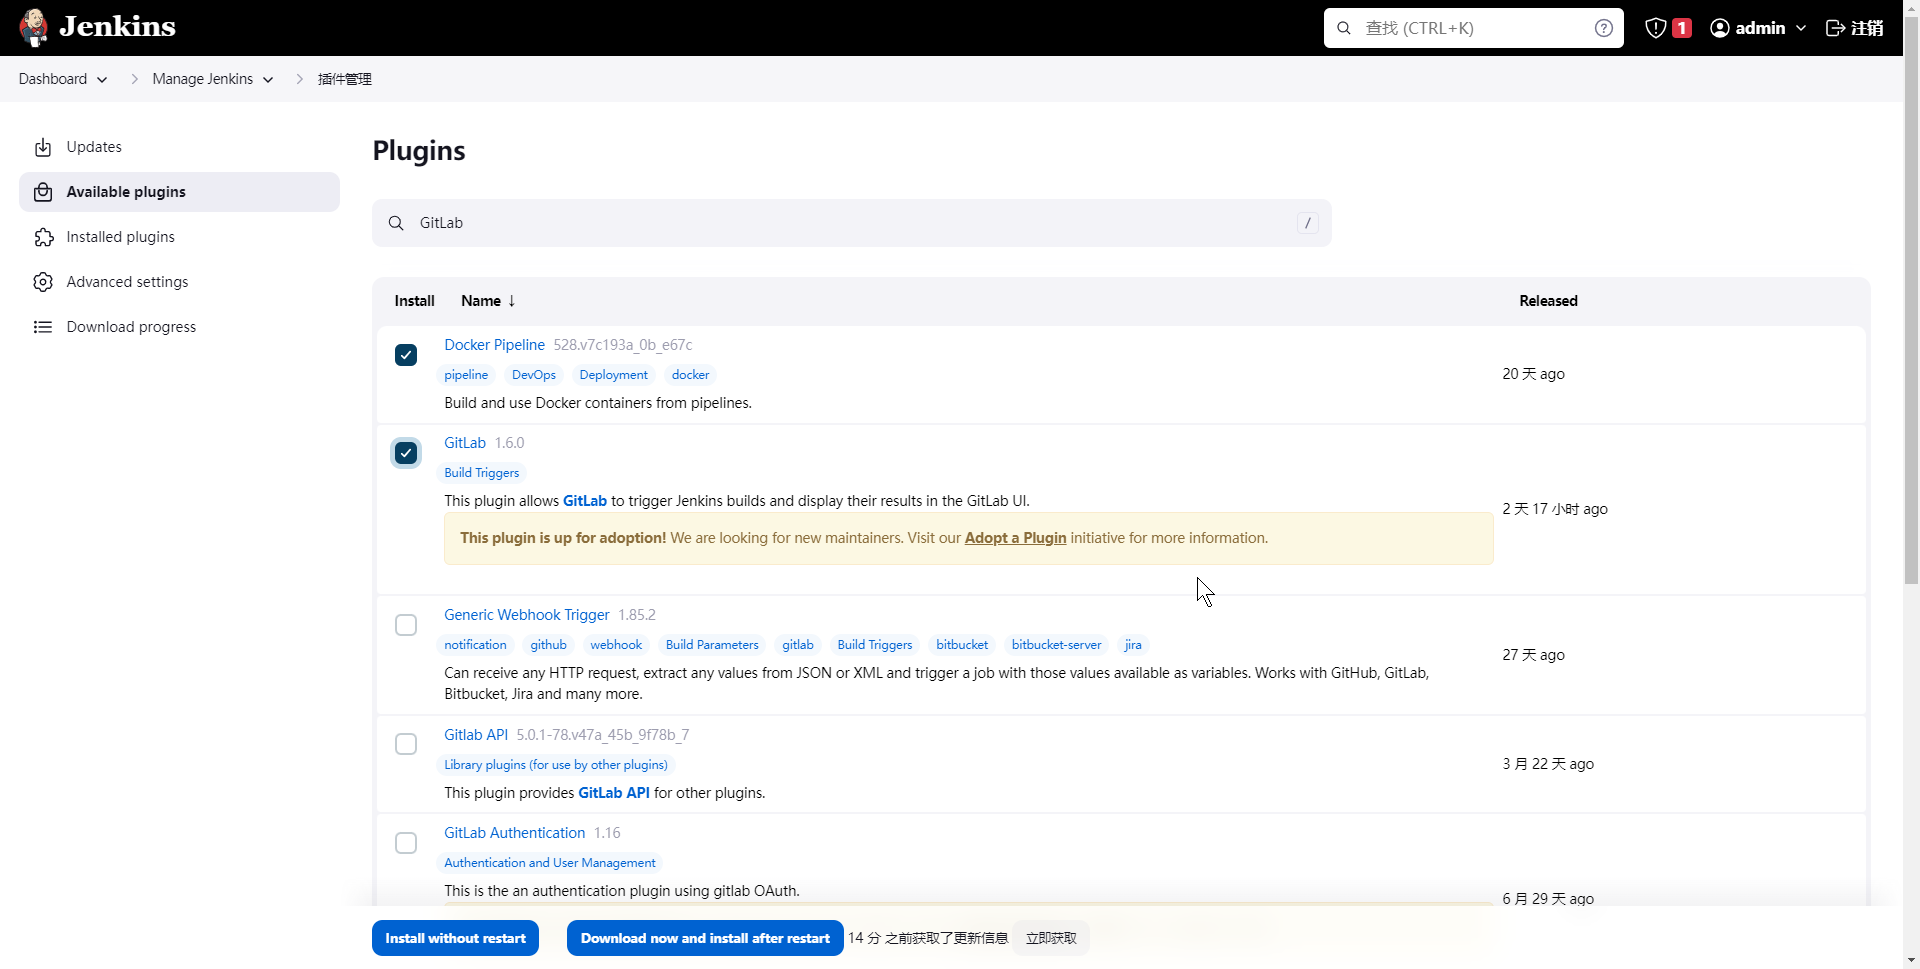1920x969 pixels.
Task: Click the GitLab plugin search field
Action: (x=850, y=223)
